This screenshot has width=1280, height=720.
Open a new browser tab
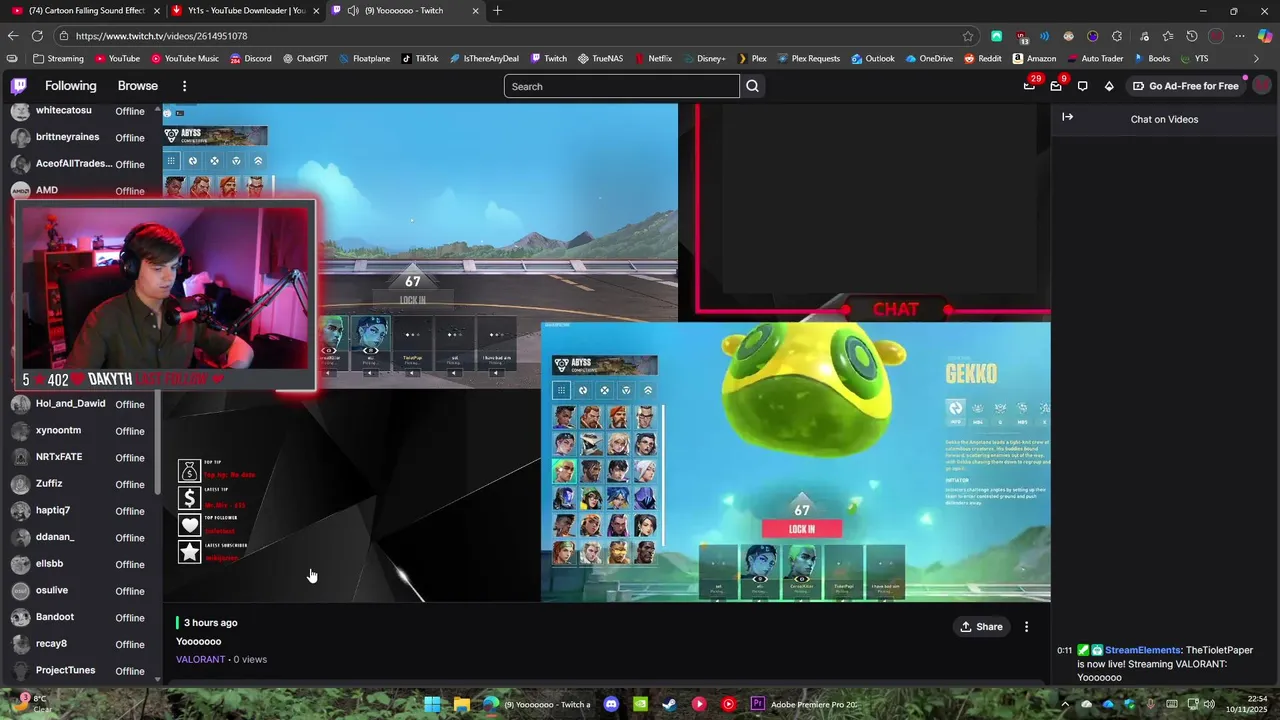[x=497, y=11]
